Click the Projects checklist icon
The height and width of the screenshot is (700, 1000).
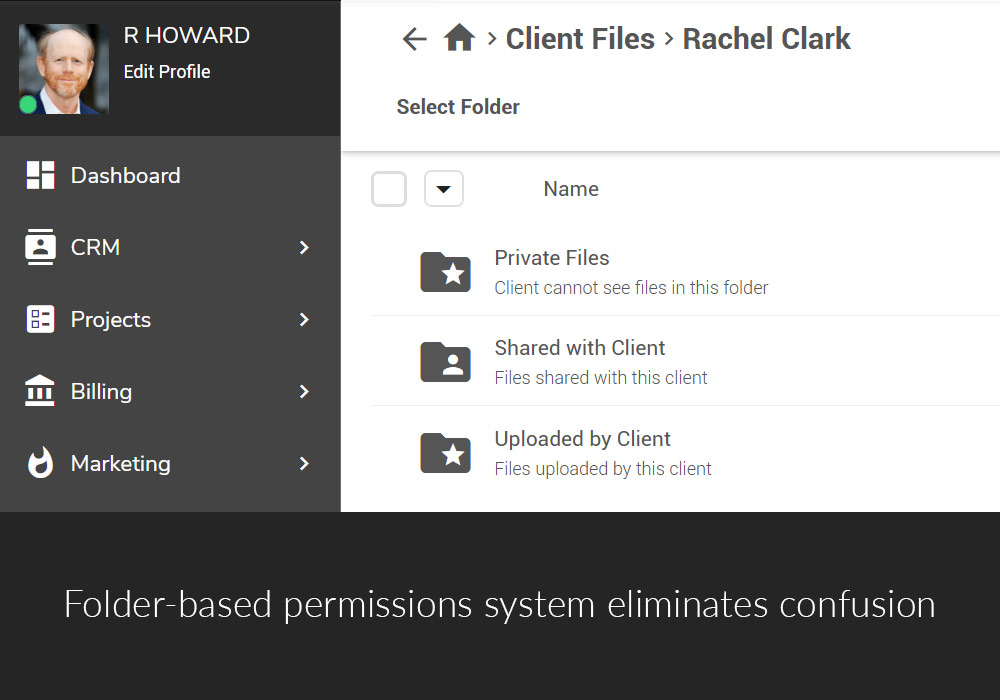[40, 319]
